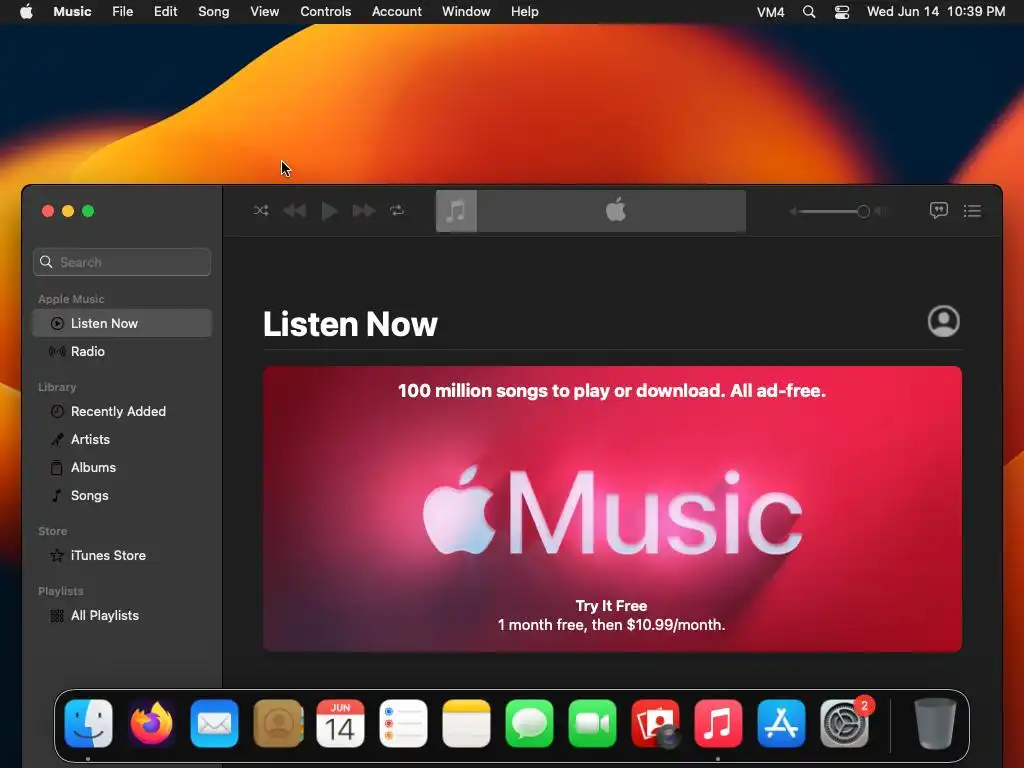The image size is (1024, 768).
Task: Open Contacts from the Dock
Action: click(x=278, y=724)
